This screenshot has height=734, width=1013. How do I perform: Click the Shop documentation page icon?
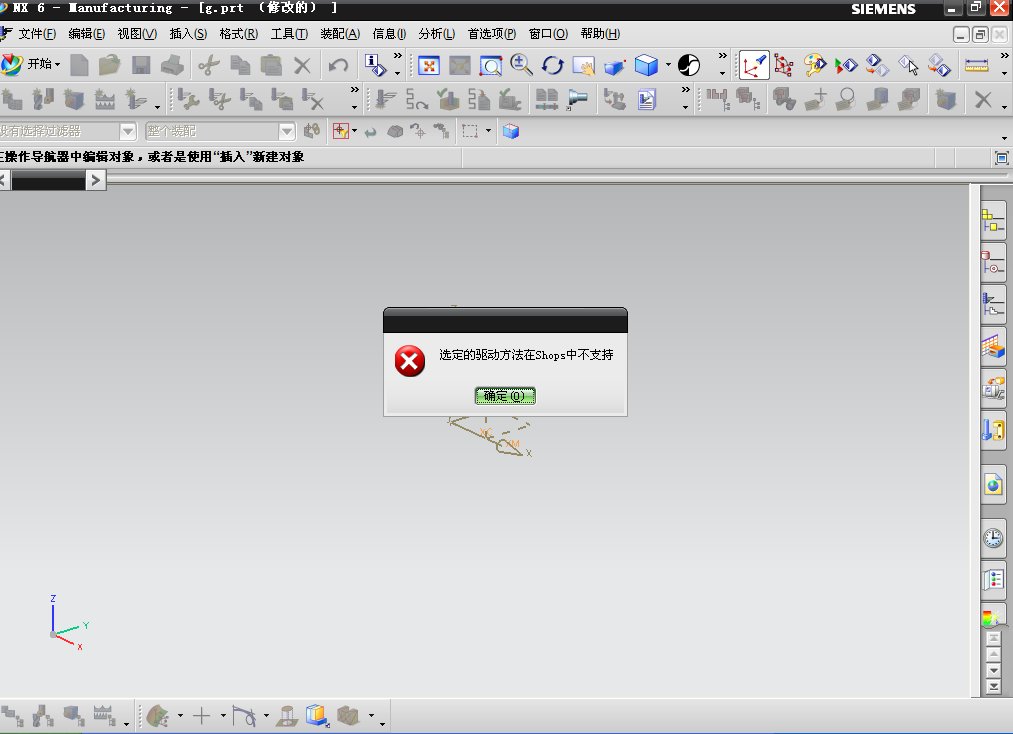click(x=647, y=99)
